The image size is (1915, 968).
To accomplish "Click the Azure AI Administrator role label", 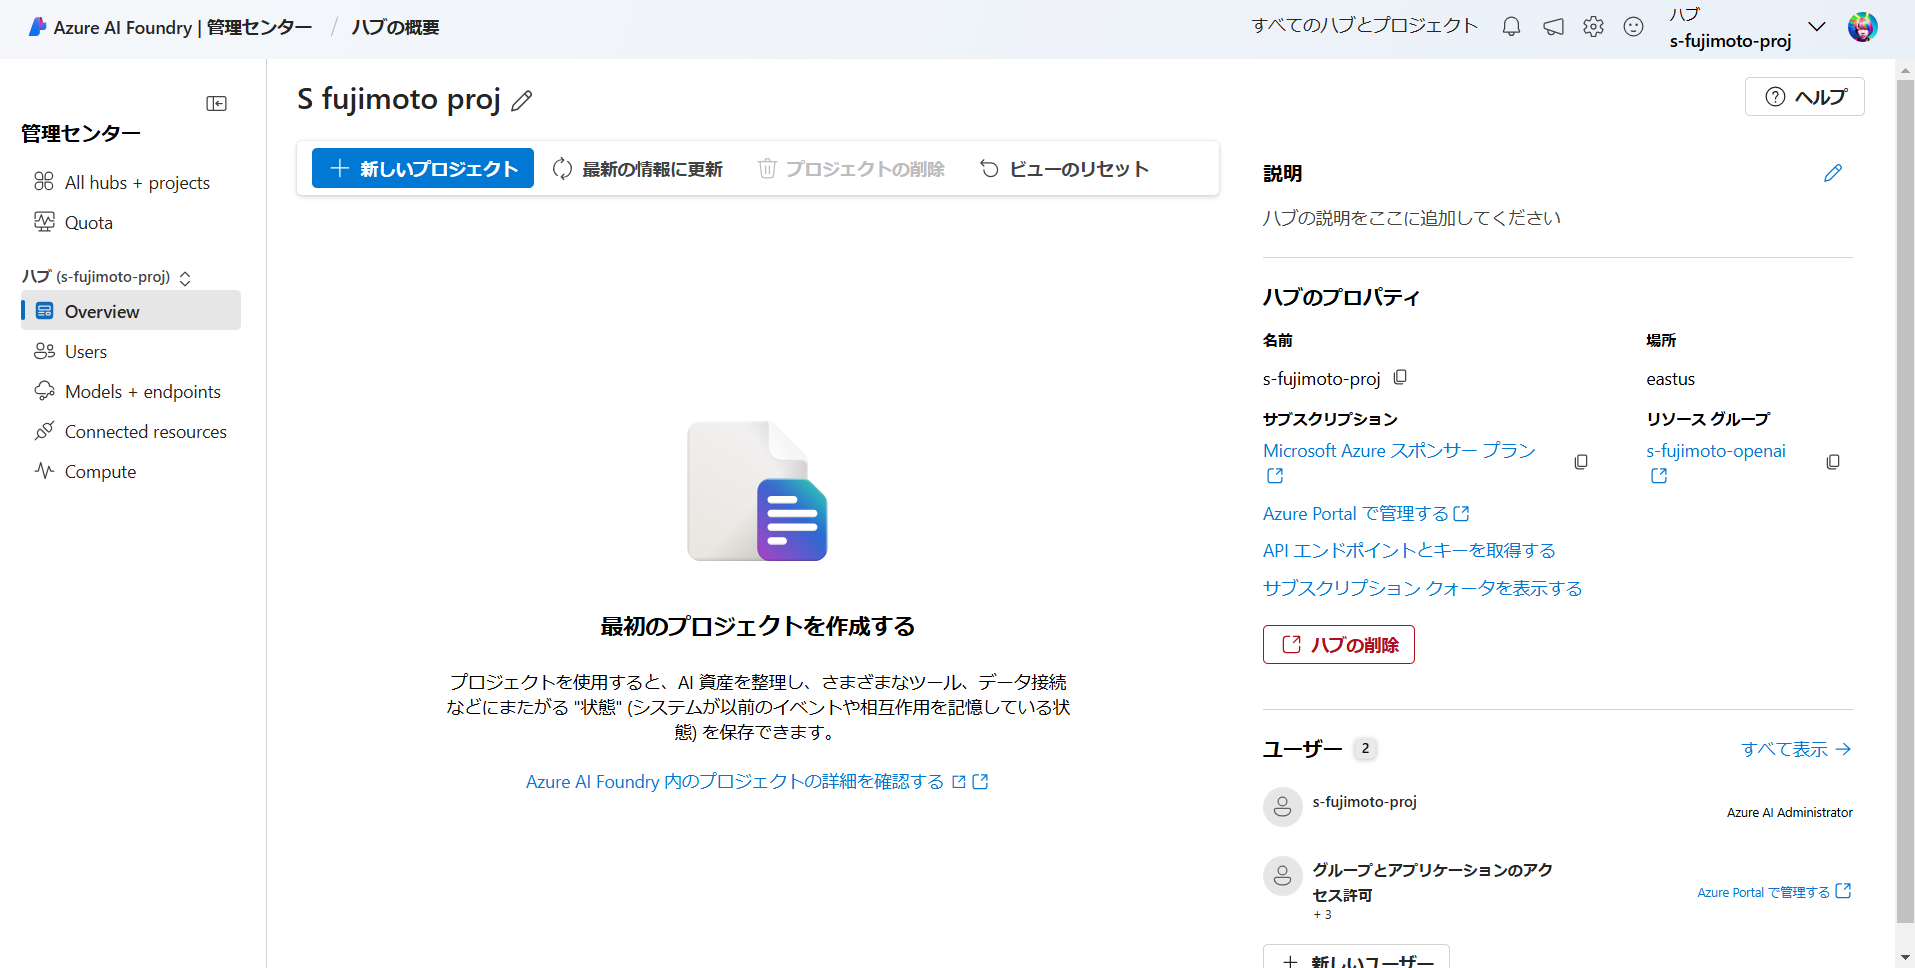I will [1789, 813].
